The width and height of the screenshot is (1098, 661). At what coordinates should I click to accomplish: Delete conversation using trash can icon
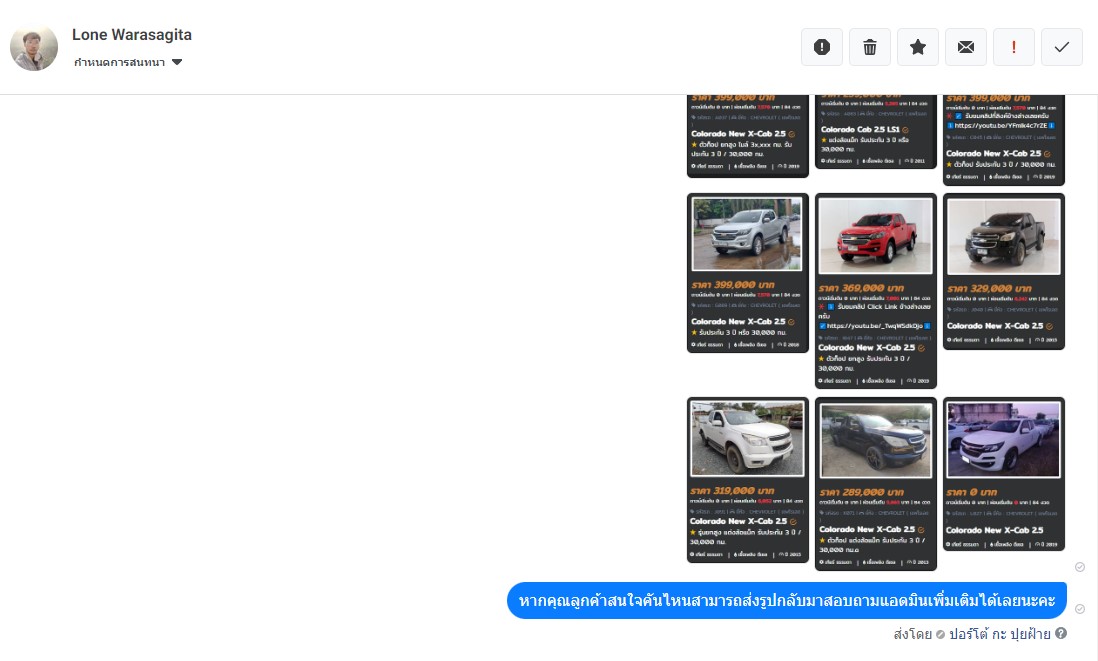(870, 47)
